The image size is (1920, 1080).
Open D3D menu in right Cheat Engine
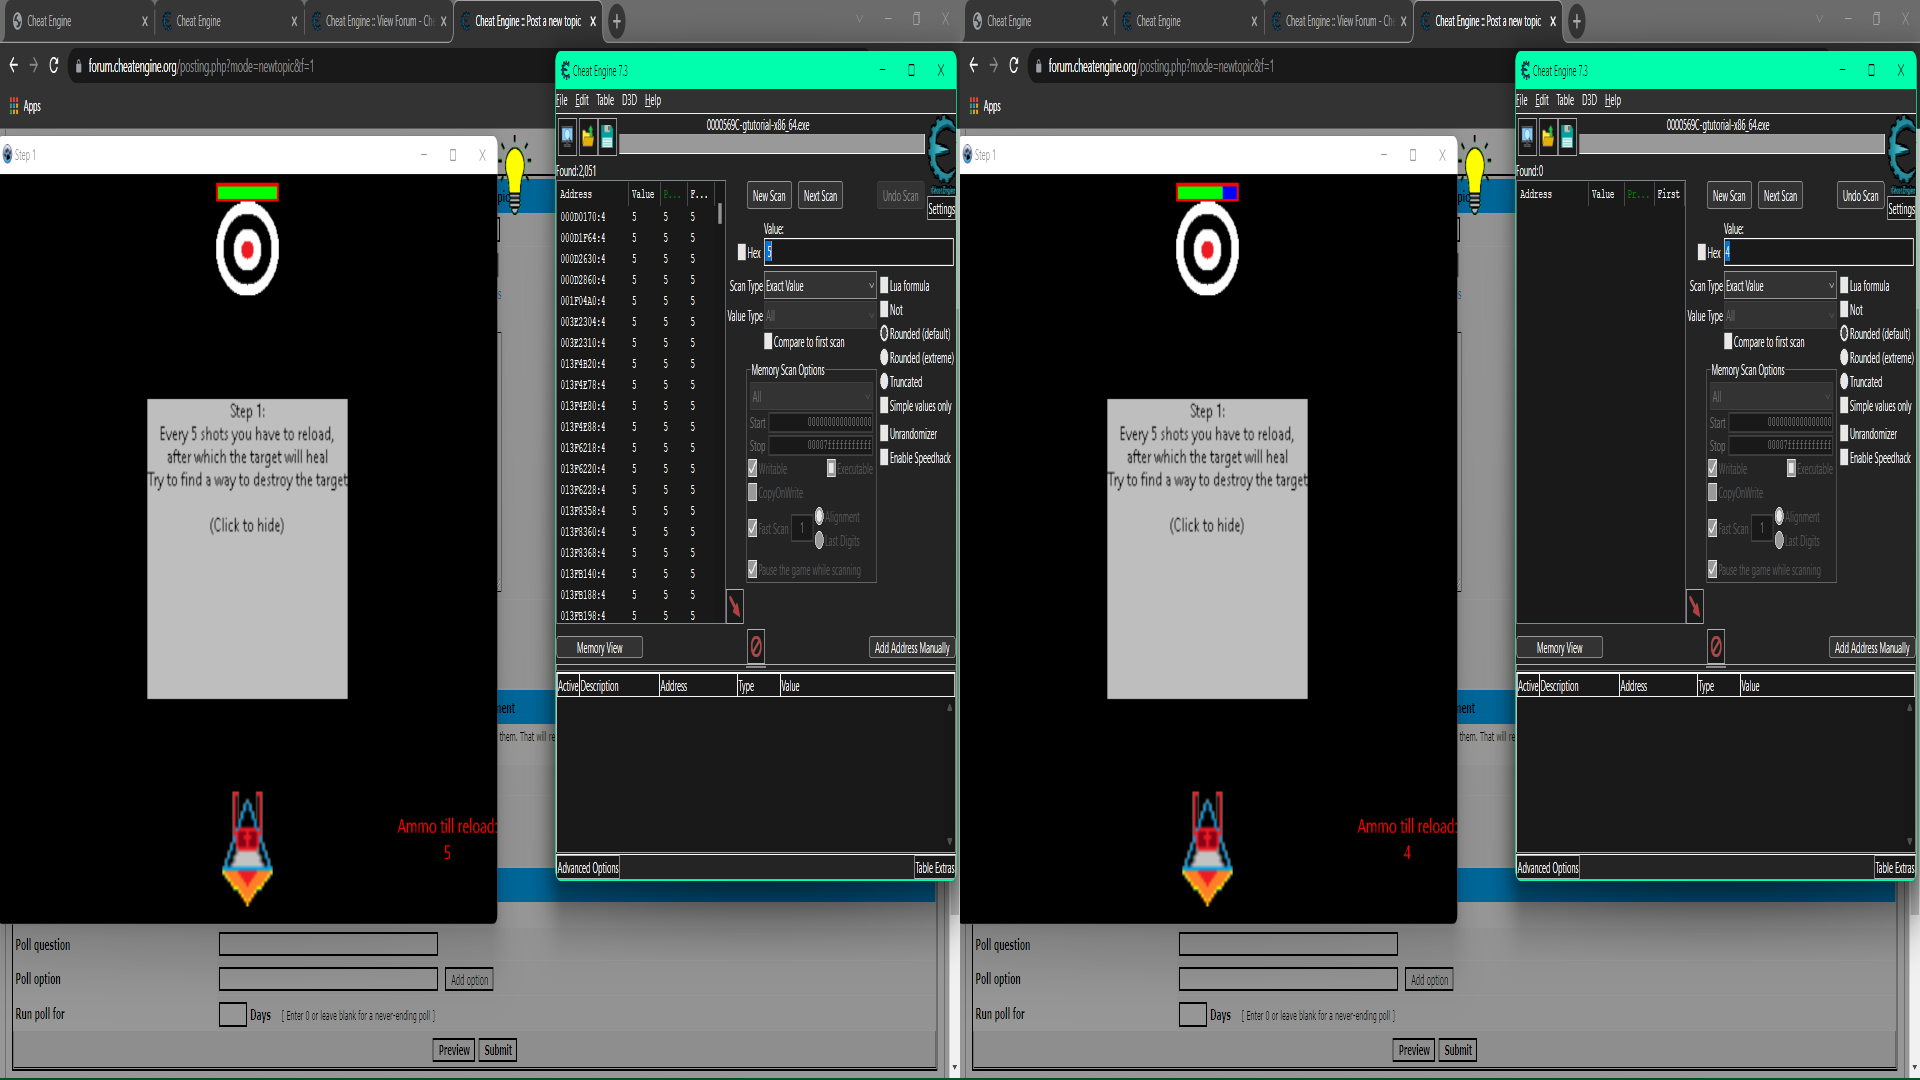(x=1589, y=100)
